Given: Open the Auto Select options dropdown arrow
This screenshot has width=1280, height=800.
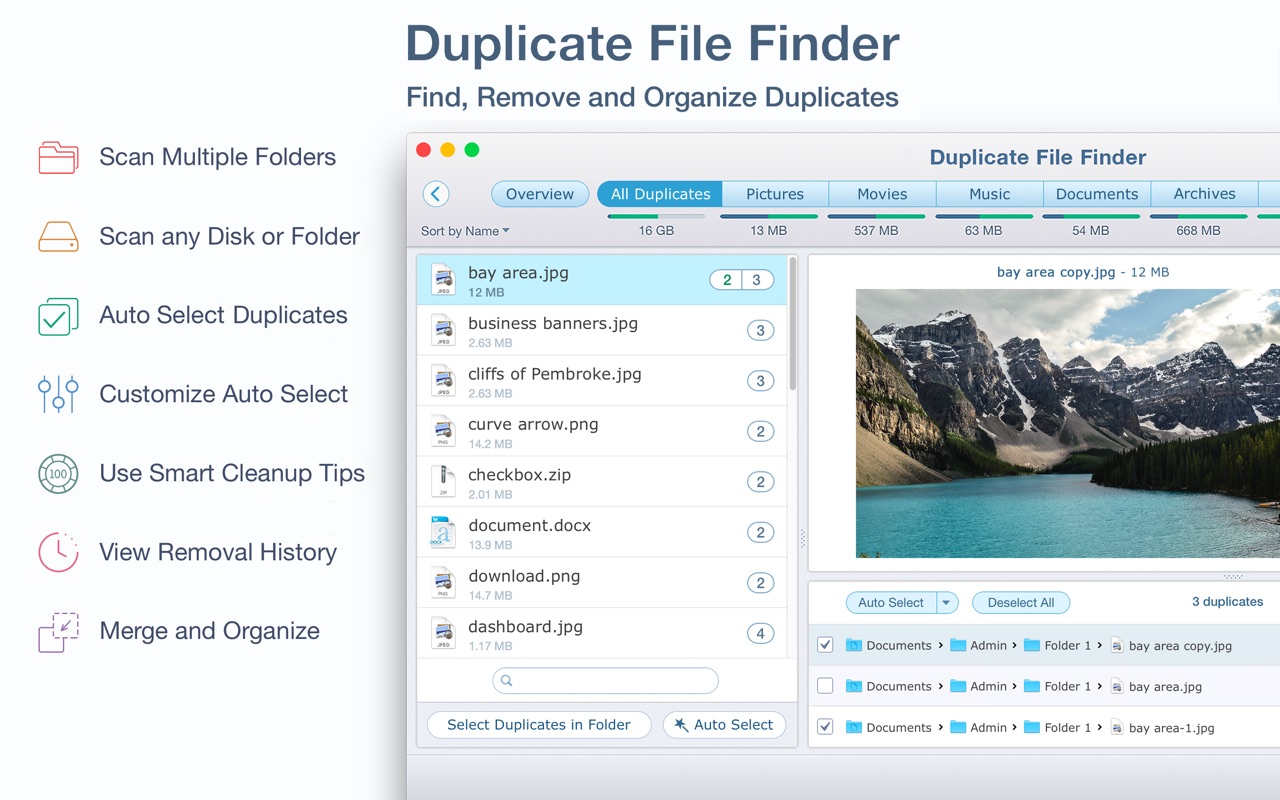Looking at the screenshot, I should point(947,603).
